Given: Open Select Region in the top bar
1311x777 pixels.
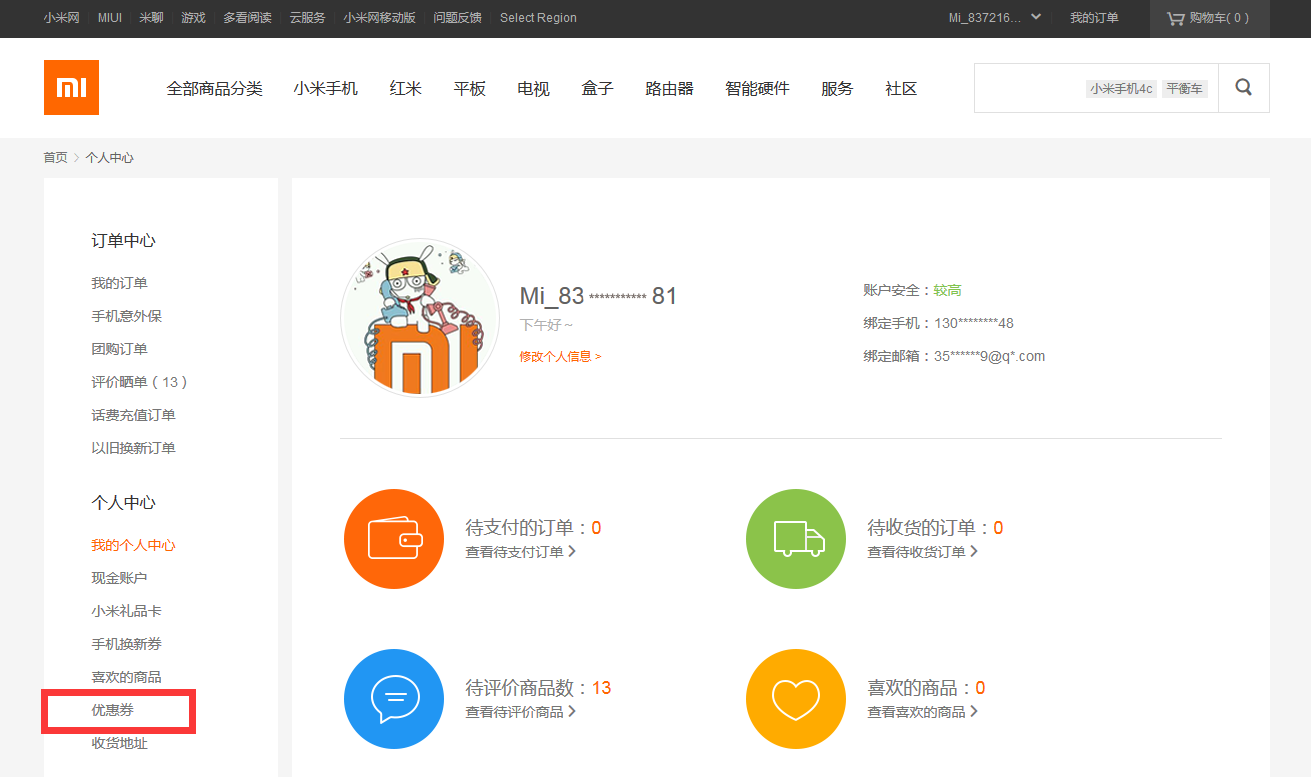Looking at the screenshot, I should pyautogui.click(x=538, y=18).
